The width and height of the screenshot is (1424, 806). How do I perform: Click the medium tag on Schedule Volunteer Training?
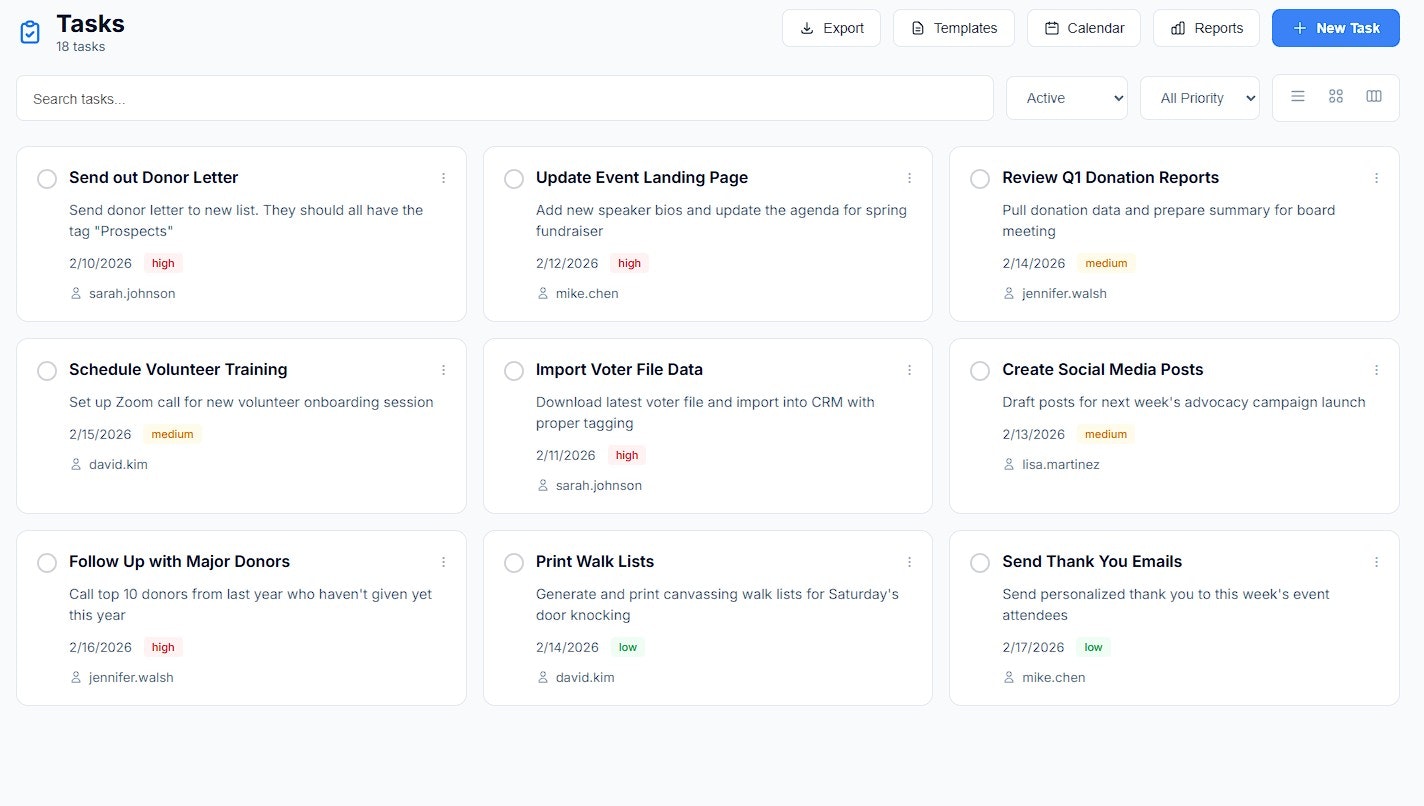pyautogui.click(x=173, y=434)
